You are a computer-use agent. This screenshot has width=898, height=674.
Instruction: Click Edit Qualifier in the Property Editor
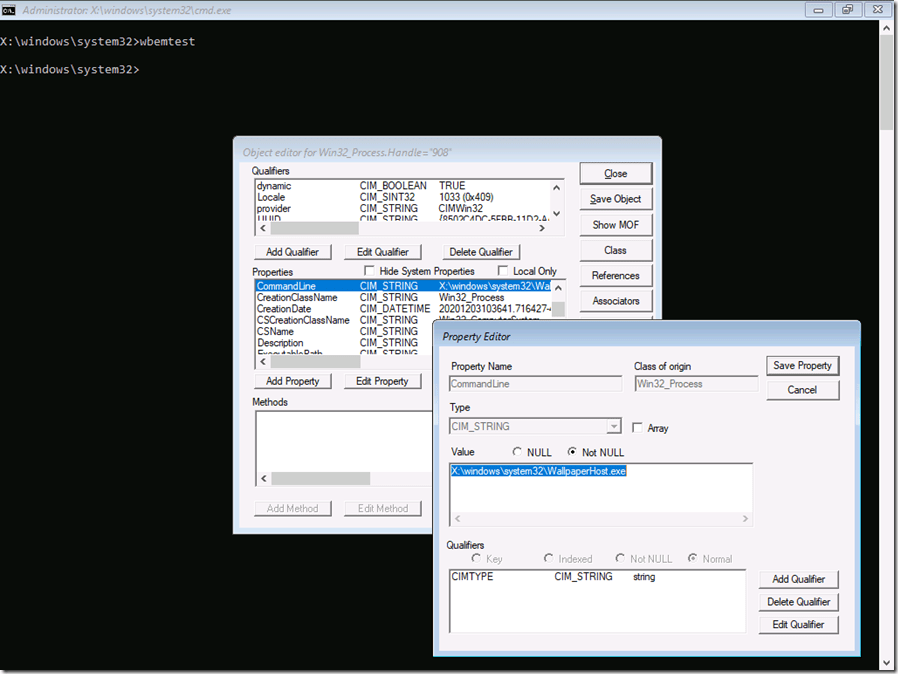click(x=798, y=623)
